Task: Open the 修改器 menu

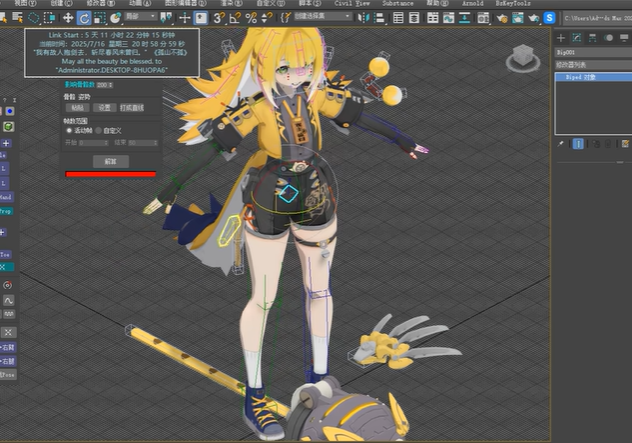Action: 101,3
